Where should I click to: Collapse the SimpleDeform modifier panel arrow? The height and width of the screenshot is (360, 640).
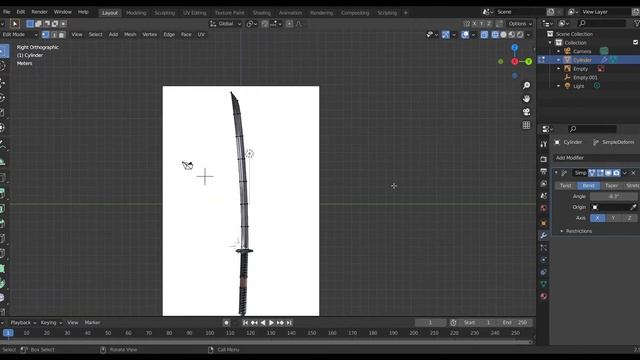tap(556, 173)
